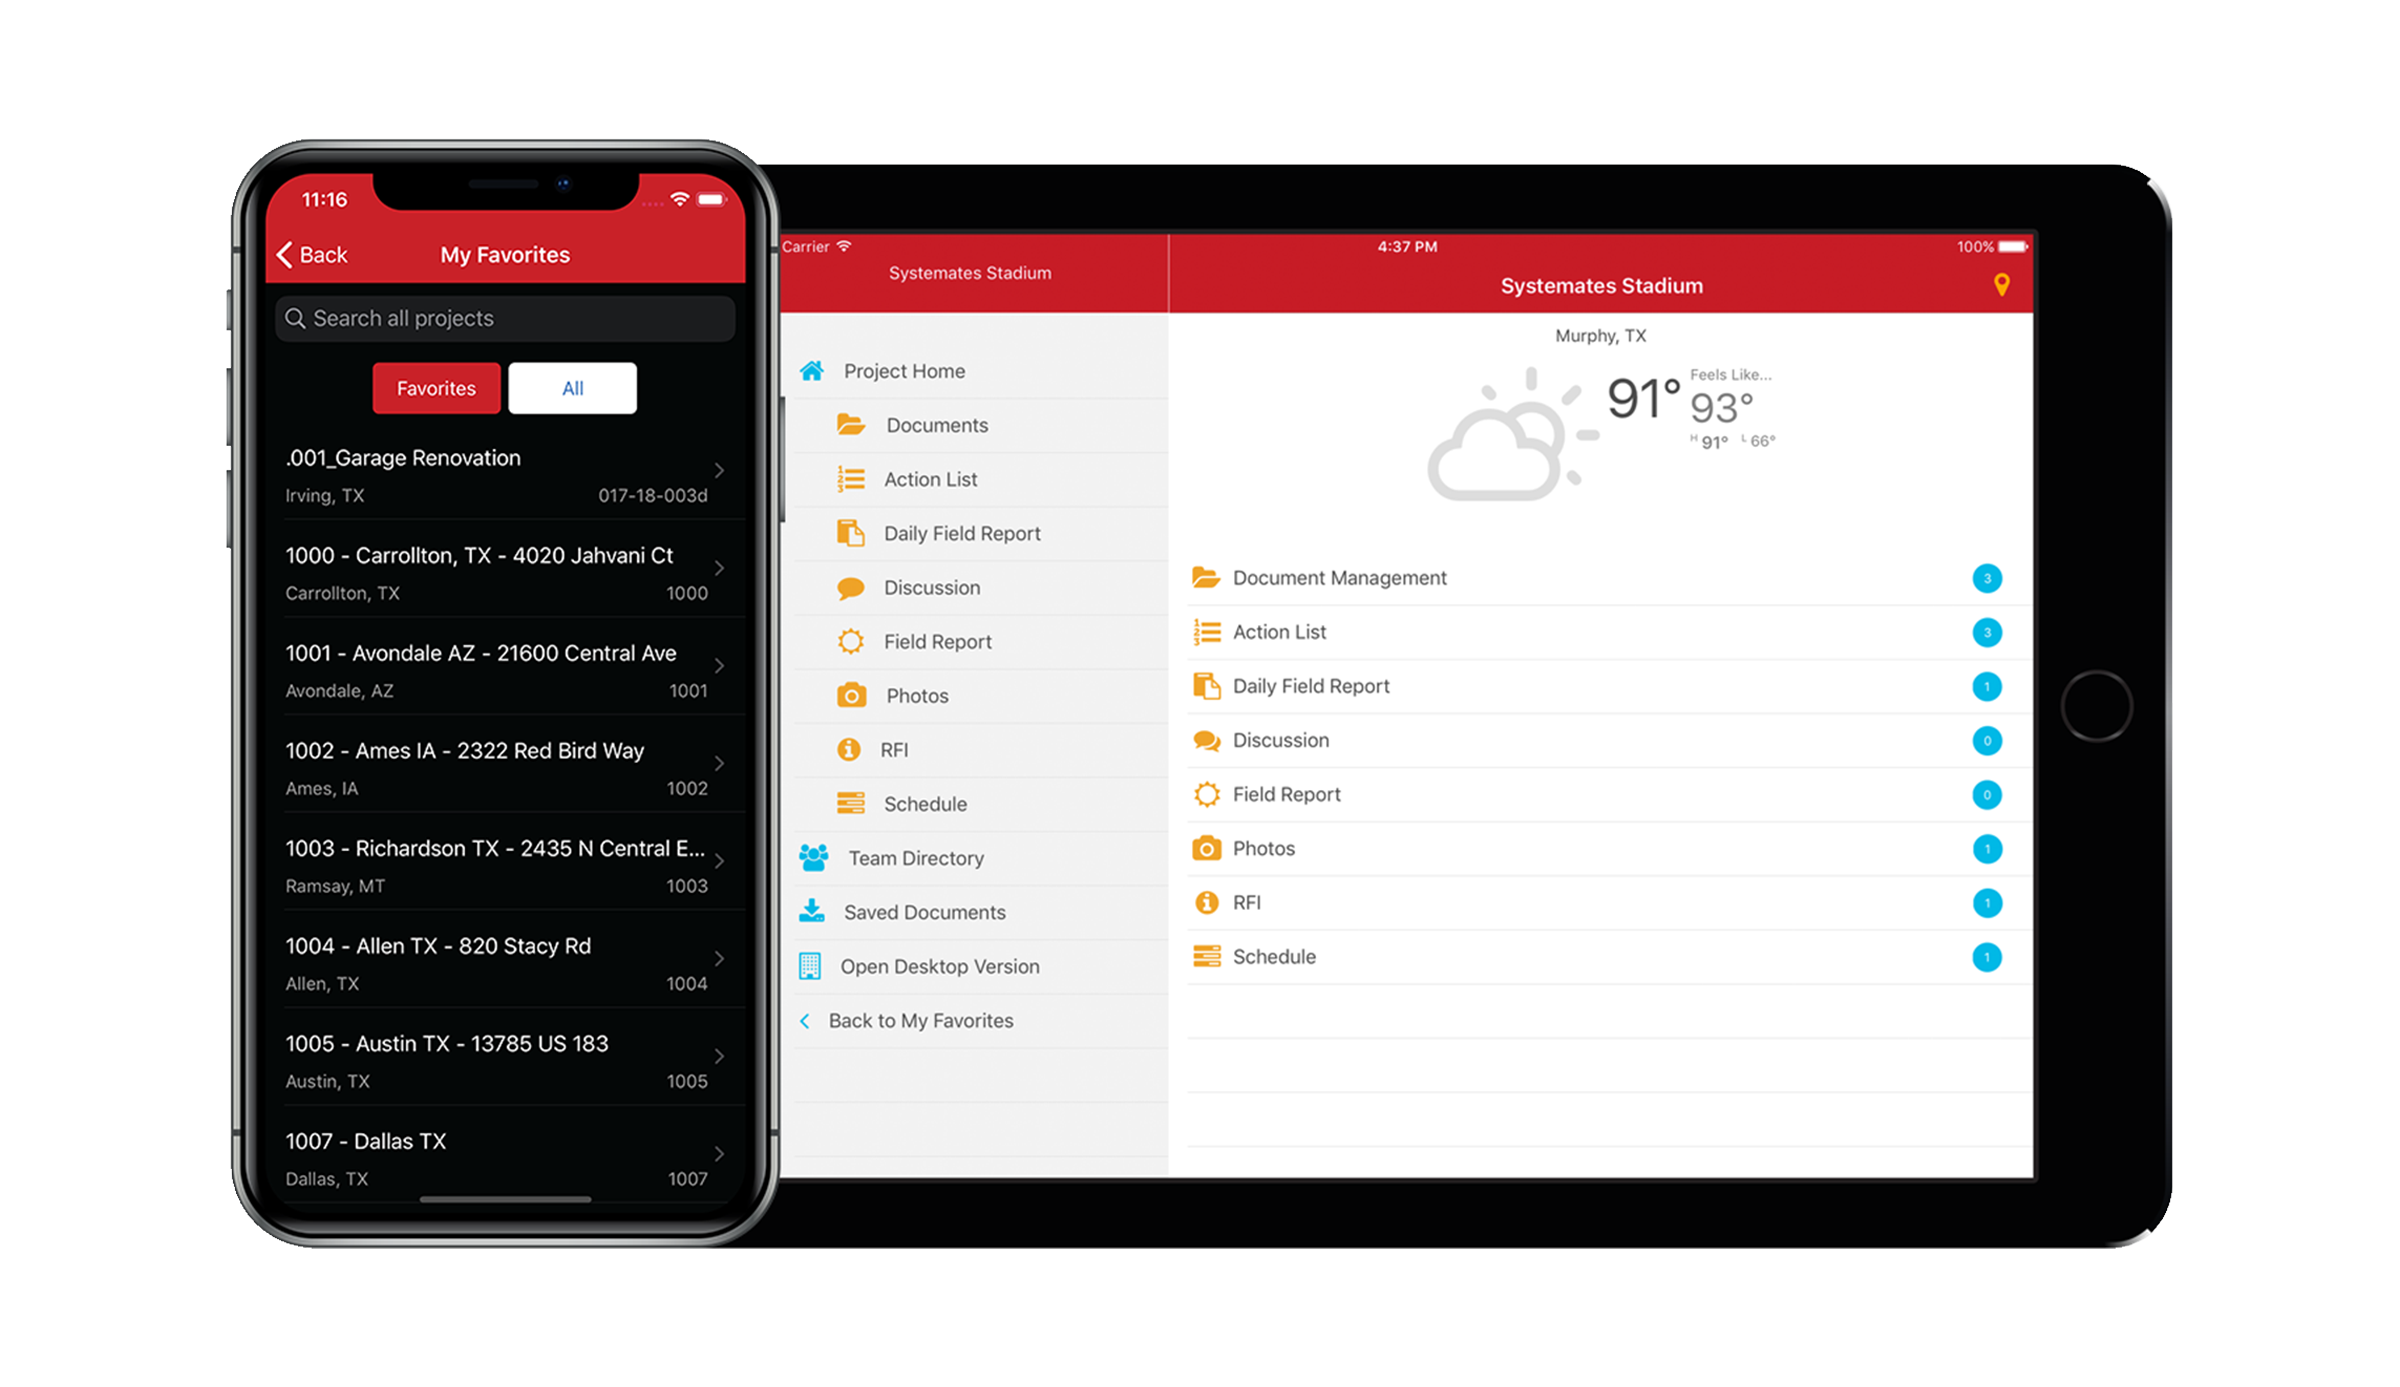
Task: Select Project Home menu item
Action: [x=905, y=368]
